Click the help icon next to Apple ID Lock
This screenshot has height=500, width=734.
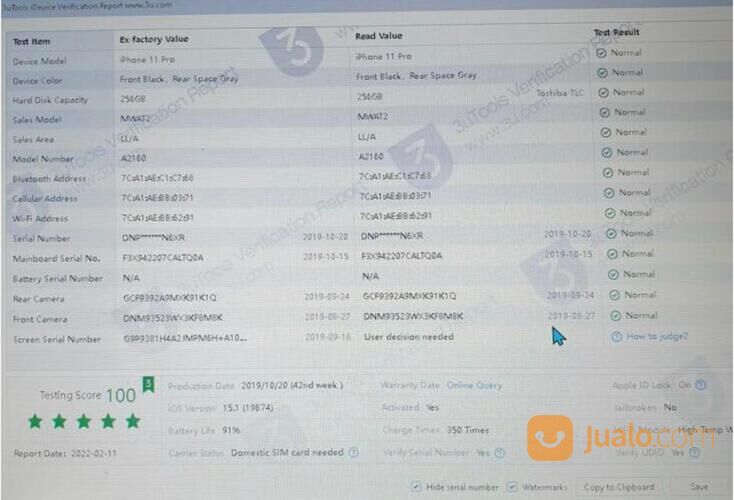699,384
